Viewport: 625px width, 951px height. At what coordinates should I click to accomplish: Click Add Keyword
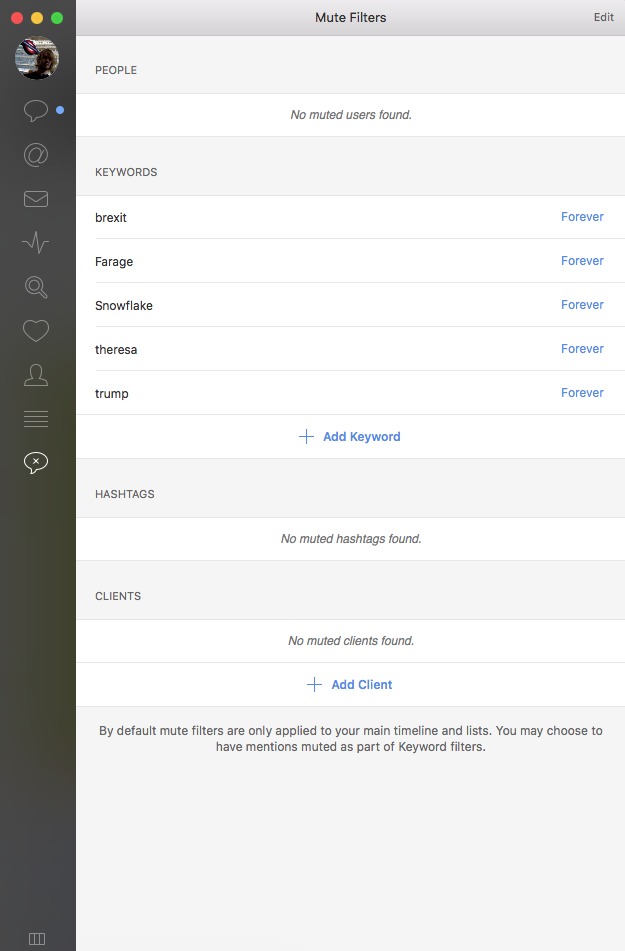(350, 437)
